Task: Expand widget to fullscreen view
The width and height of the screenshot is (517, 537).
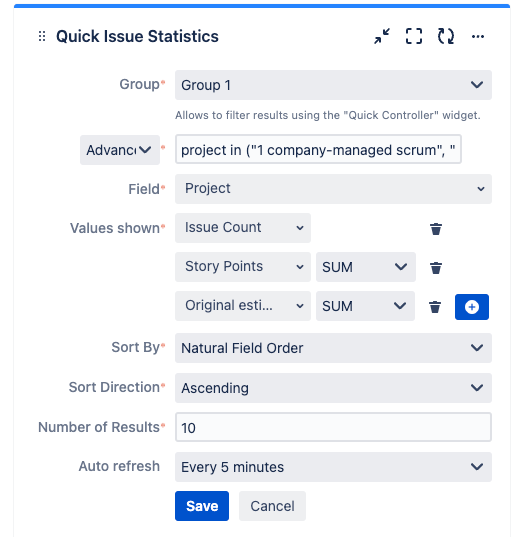Action: [414, 36]
